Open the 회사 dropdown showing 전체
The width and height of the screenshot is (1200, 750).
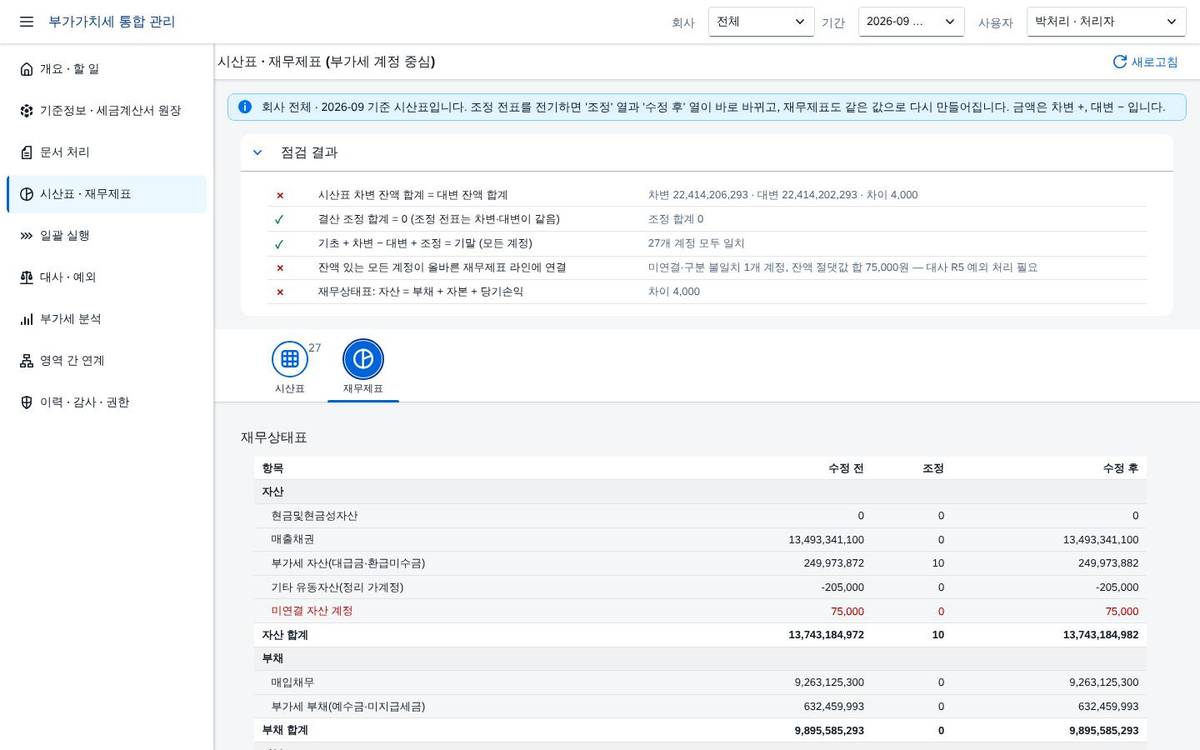click(761, 21)
